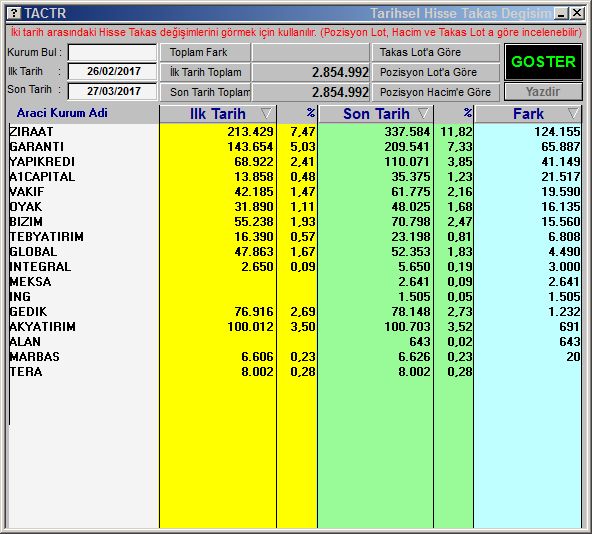Click the Ilk Tarih date field 26/02/2017
Image resolution: width=592 pixels, height=534 pixels.
click(x=113, y=71)
